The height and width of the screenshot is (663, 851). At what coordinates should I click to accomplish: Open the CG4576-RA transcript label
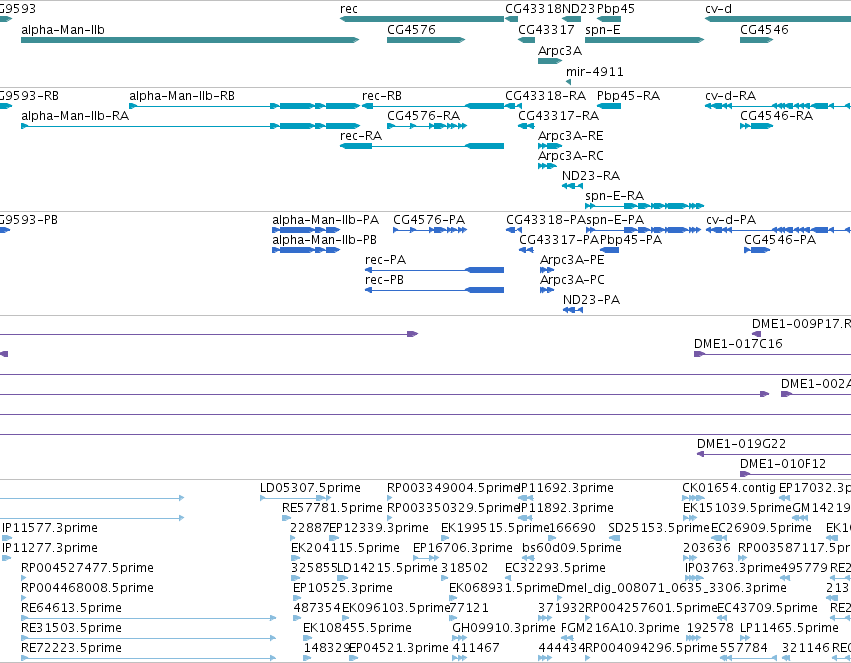point(423,116)
